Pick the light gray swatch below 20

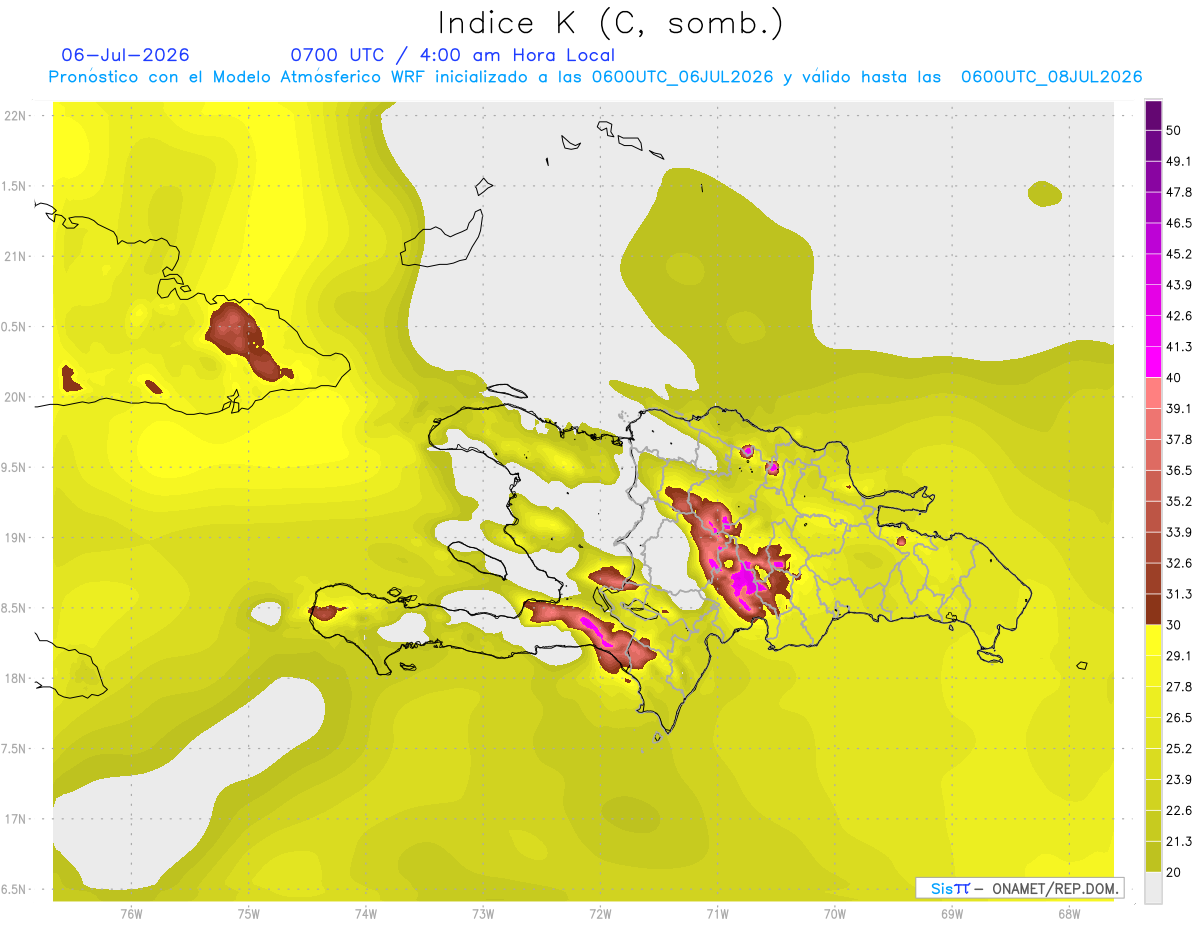[x=1153, y=888]
